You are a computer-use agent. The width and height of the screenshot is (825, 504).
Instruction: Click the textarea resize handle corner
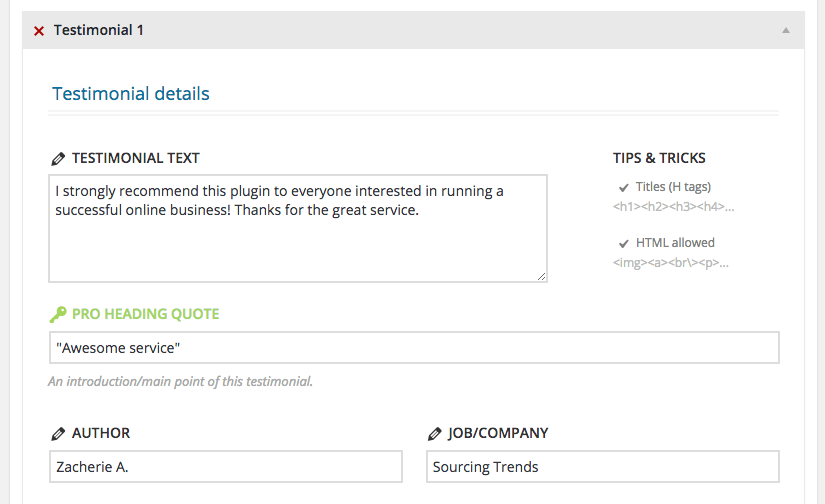click(541, 276)
